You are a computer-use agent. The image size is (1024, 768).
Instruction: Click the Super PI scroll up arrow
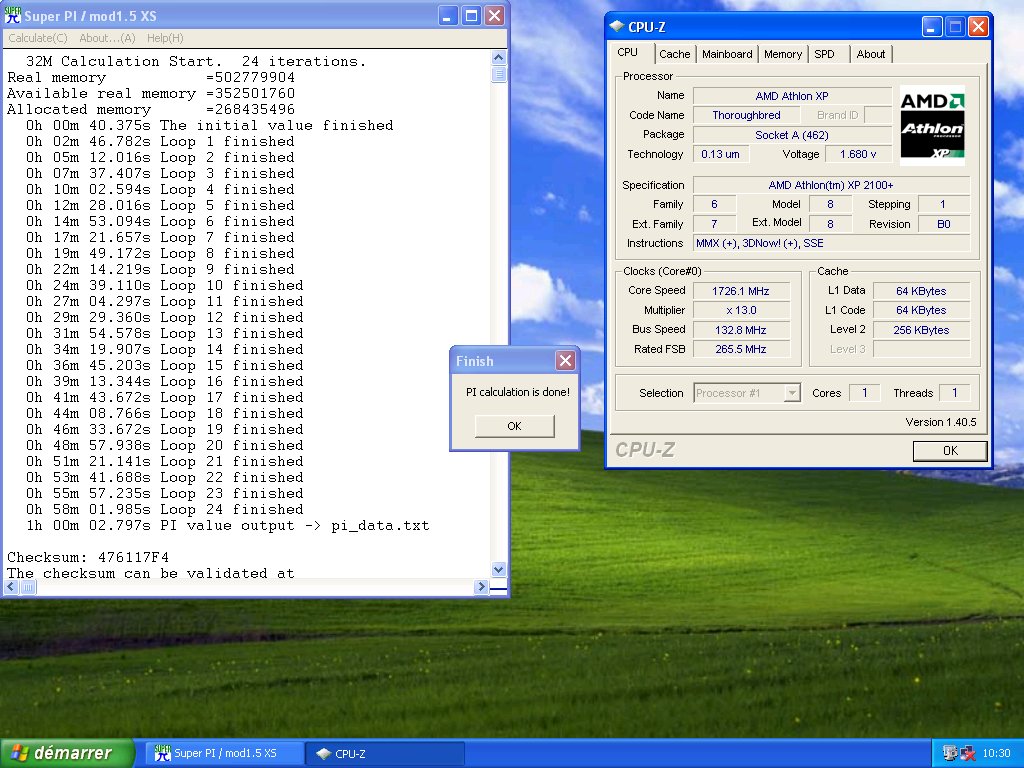pyautogui.click(x=498, y=58)
